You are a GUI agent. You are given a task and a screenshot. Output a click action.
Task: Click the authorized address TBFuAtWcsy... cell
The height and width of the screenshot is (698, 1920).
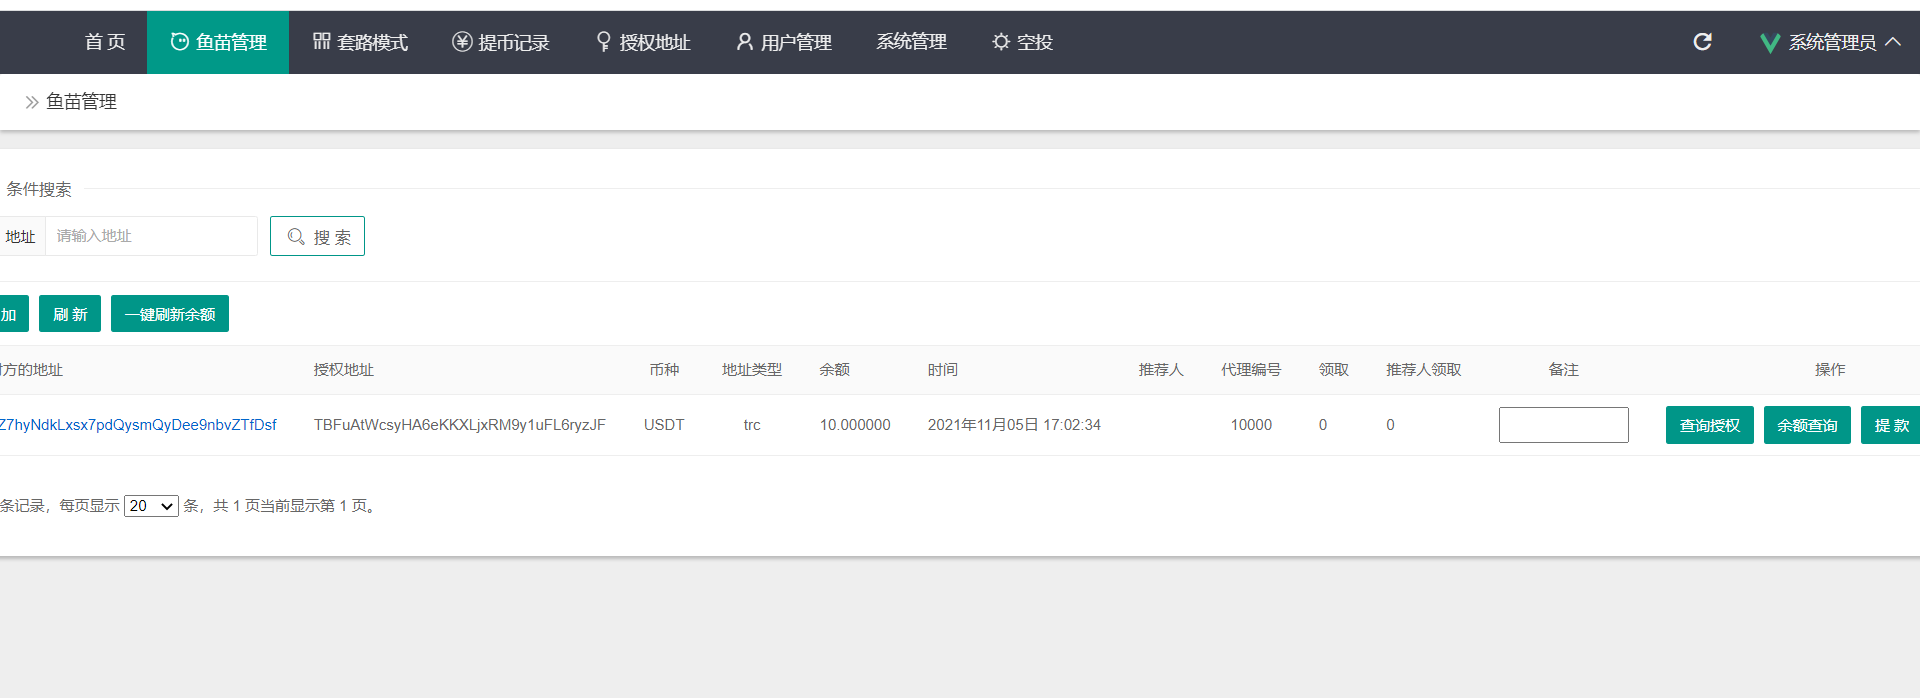[x=460, y=425]
